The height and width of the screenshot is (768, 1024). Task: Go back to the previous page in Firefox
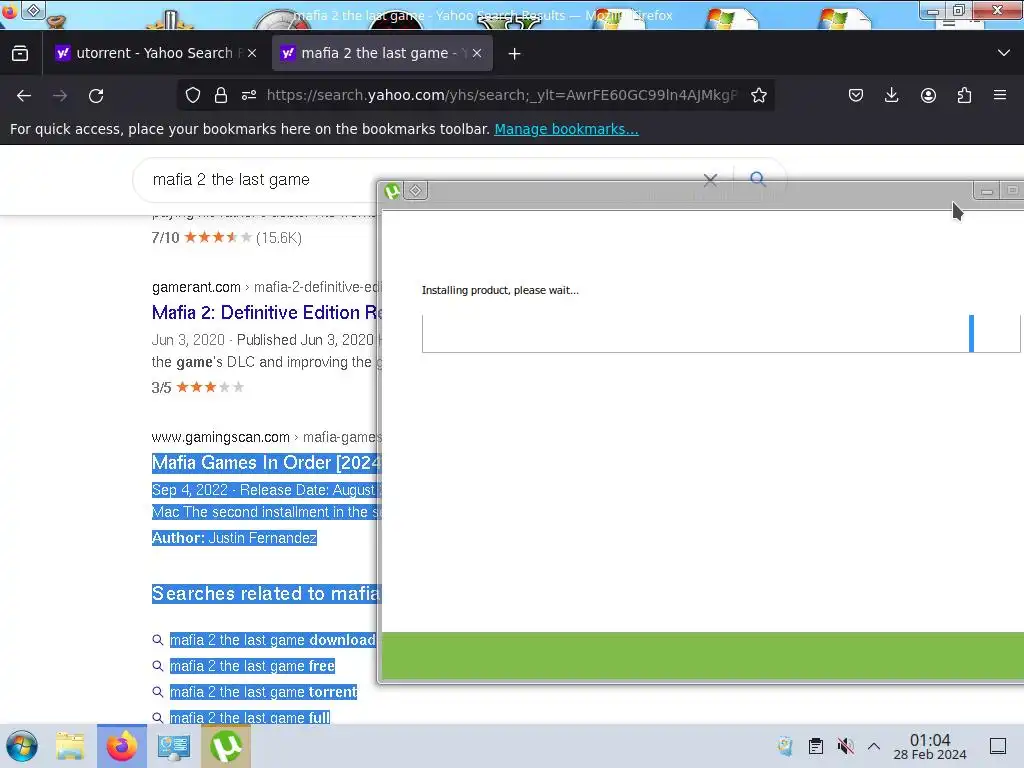tap(24, 95)
